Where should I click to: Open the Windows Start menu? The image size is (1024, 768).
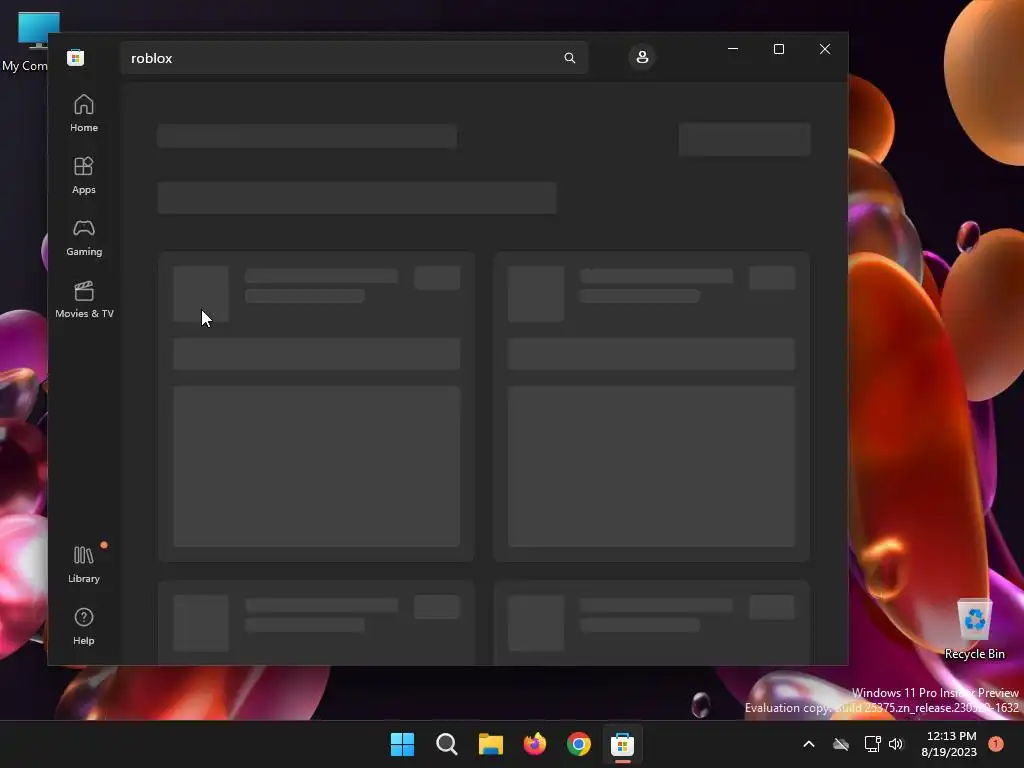pyautogui.click(x=402, y=744)
